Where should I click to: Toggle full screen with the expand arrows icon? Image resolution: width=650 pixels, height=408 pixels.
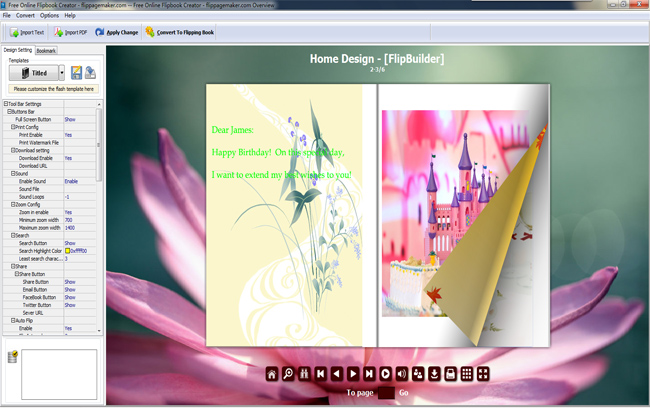[x=483, y=374]
